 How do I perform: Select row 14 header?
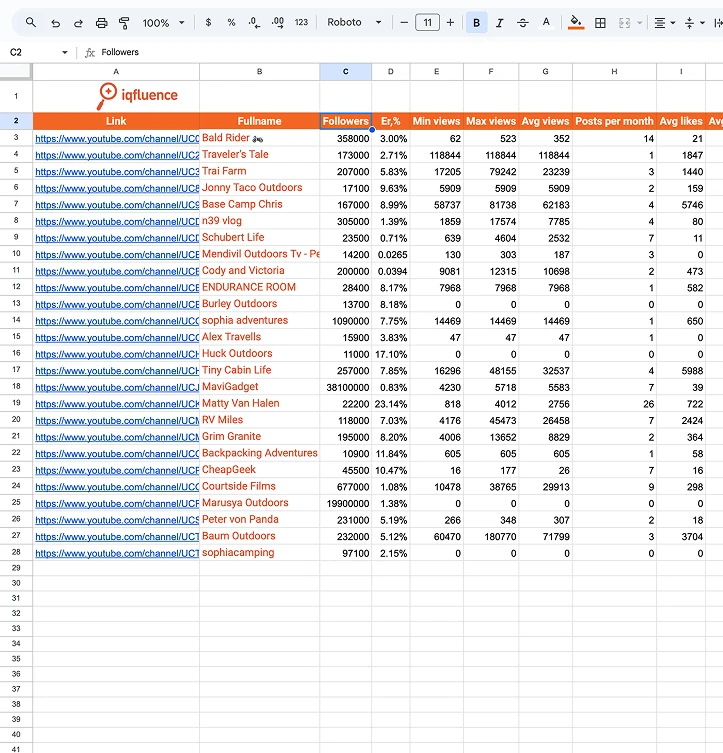[16, 320]
